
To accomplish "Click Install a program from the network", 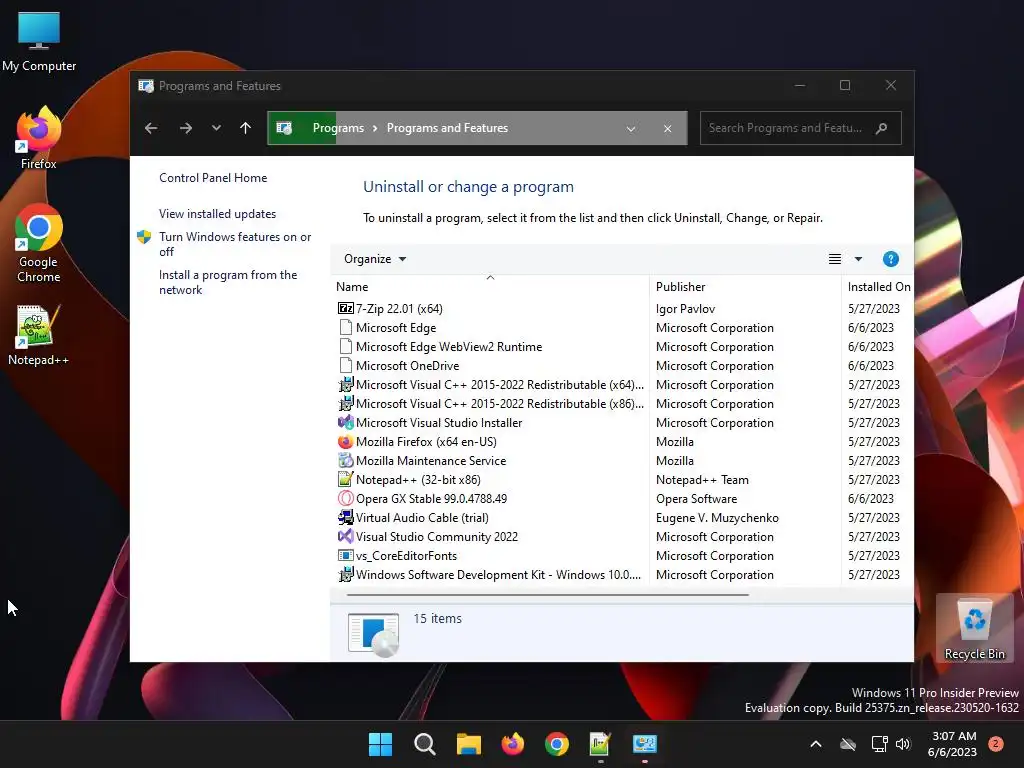I will (x=228, y=282).
